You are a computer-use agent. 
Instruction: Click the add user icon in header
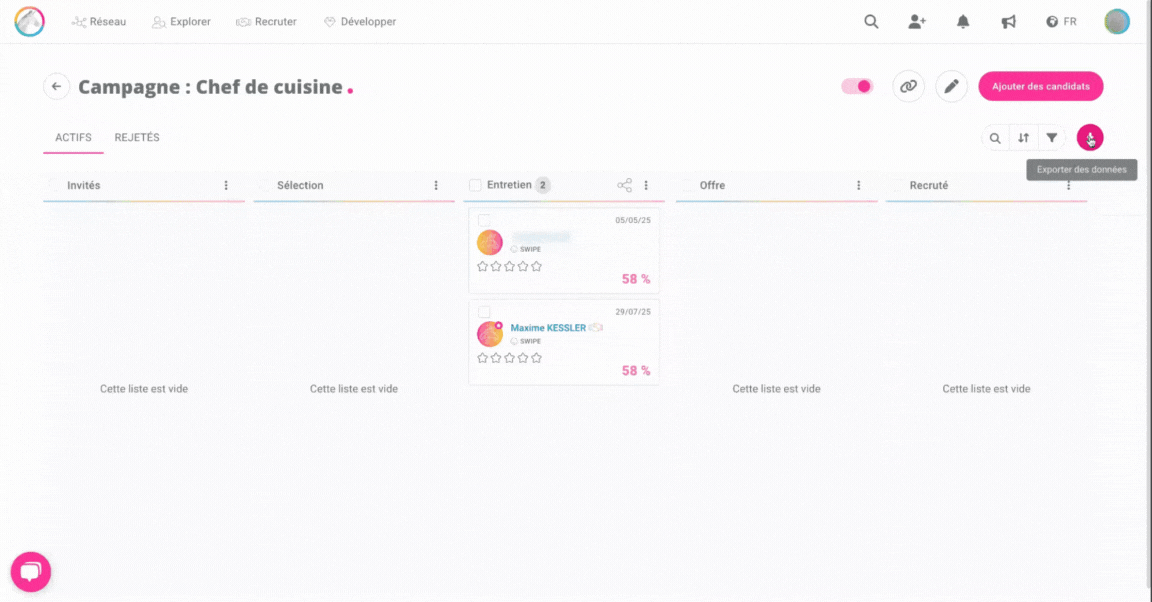pos(916,22)
